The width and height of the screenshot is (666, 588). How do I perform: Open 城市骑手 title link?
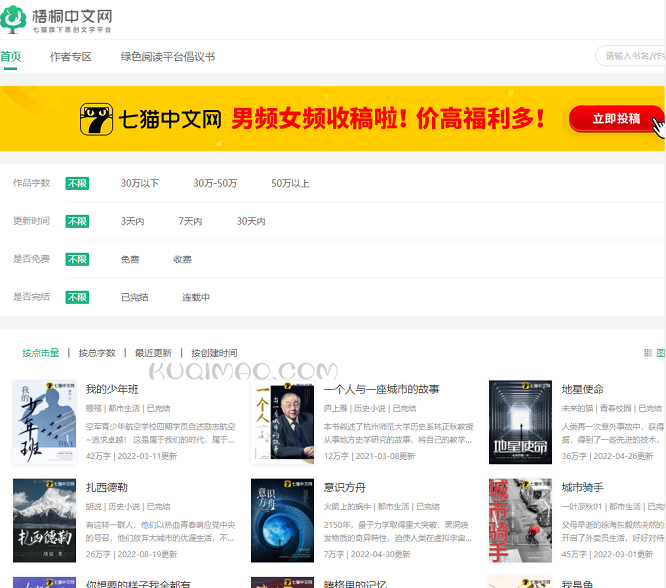coord(583,487)
